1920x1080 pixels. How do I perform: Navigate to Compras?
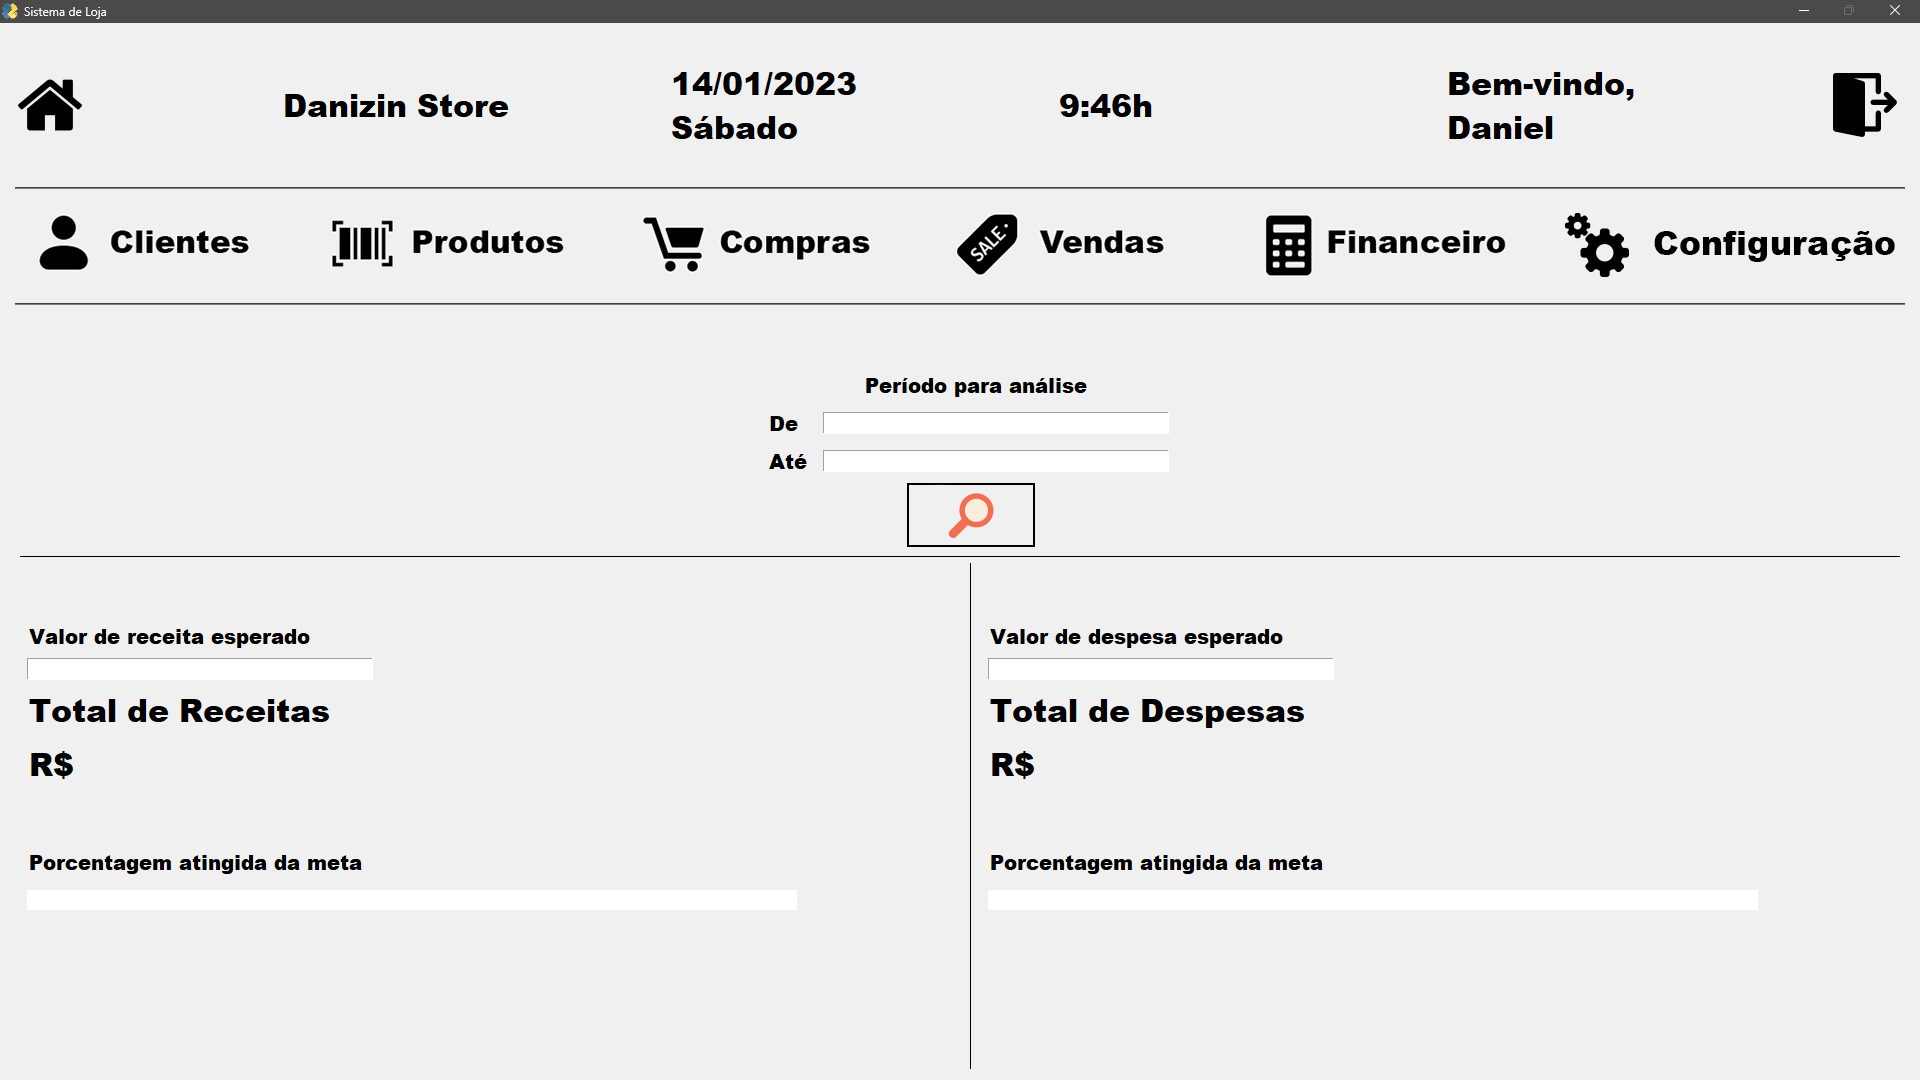click(x=794, y=242)
